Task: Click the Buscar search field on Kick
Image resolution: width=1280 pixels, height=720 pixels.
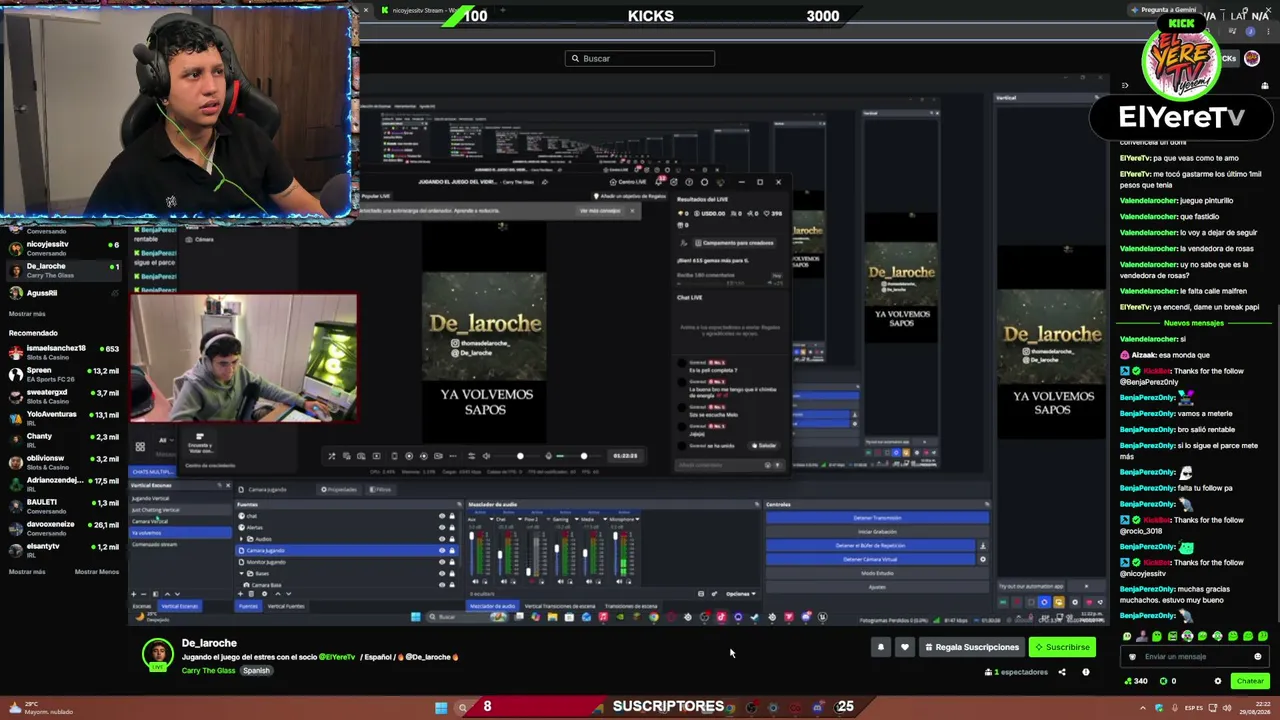Action: click(640, 58)
